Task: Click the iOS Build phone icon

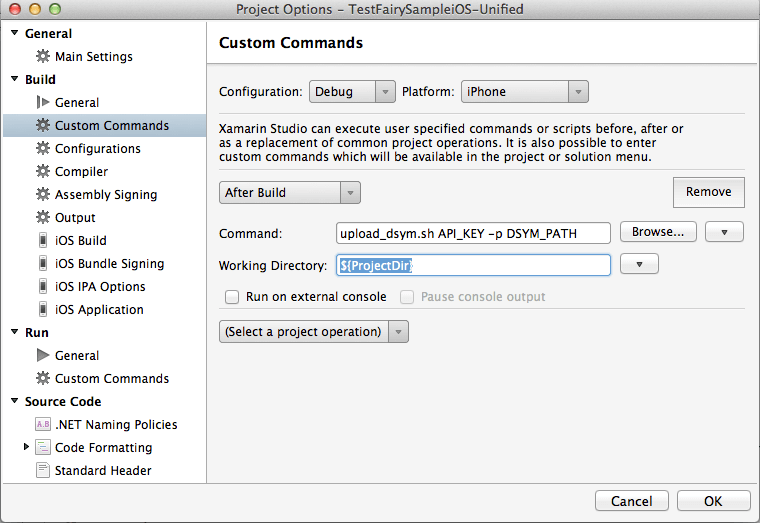Action: coord(43,241)
